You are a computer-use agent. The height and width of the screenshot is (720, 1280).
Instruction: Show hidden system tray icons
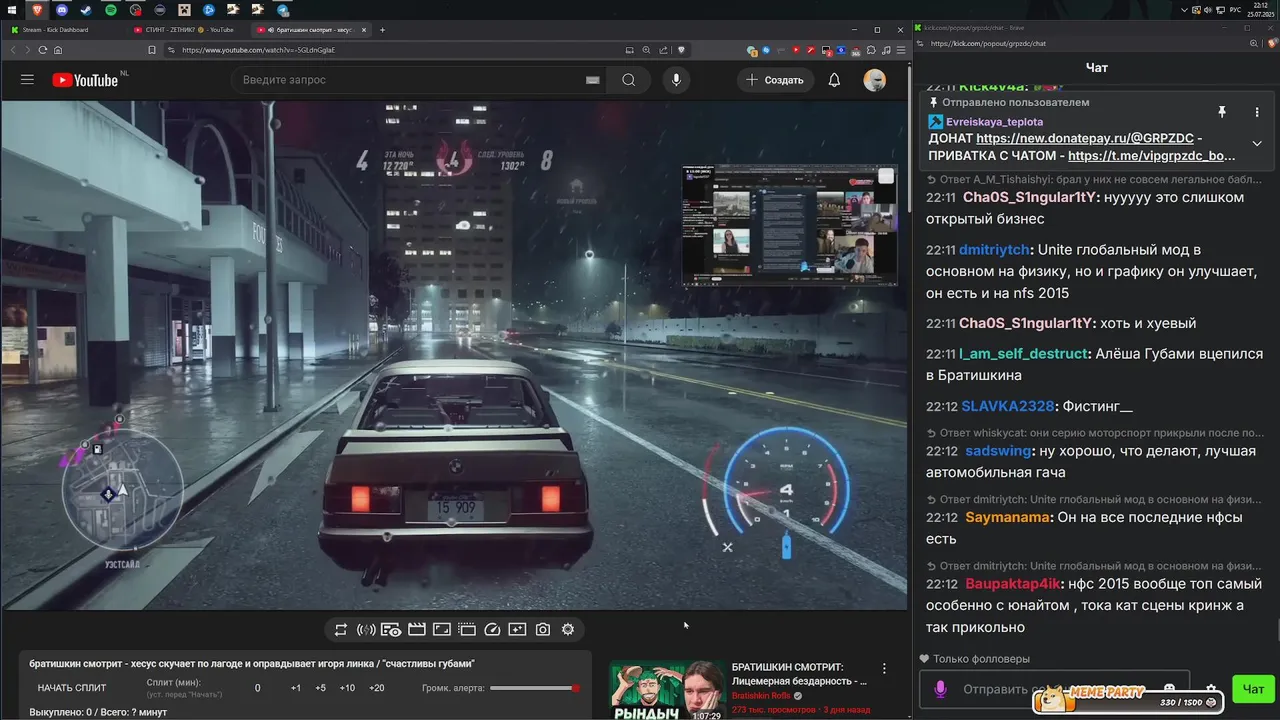1184,10
